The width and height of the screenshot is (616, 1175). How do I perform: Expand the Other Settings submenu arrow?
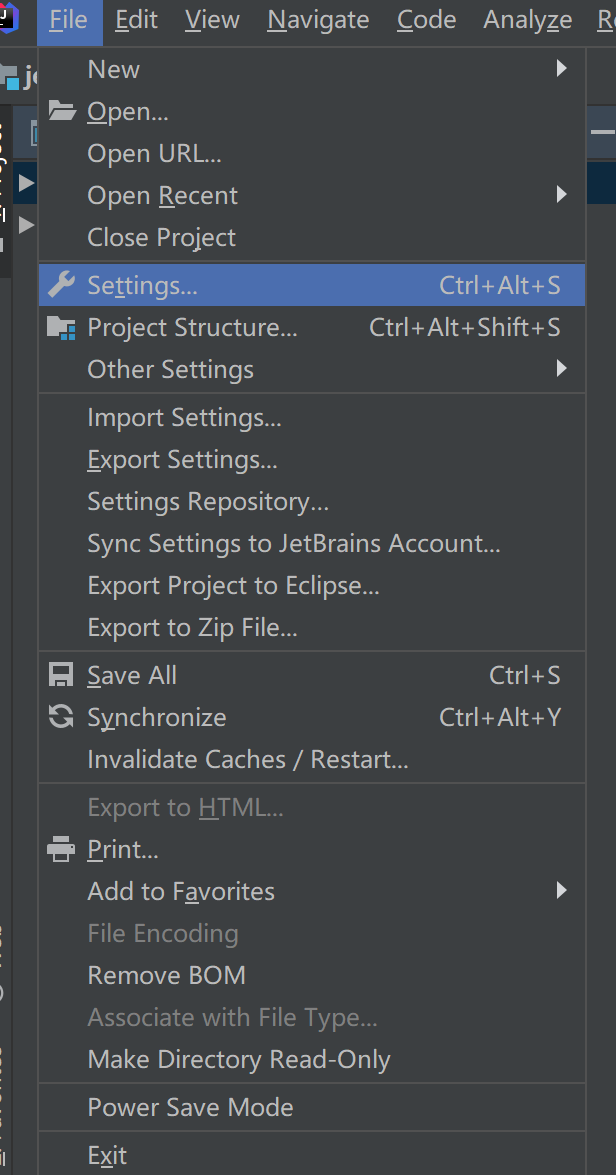click(562, 369)
